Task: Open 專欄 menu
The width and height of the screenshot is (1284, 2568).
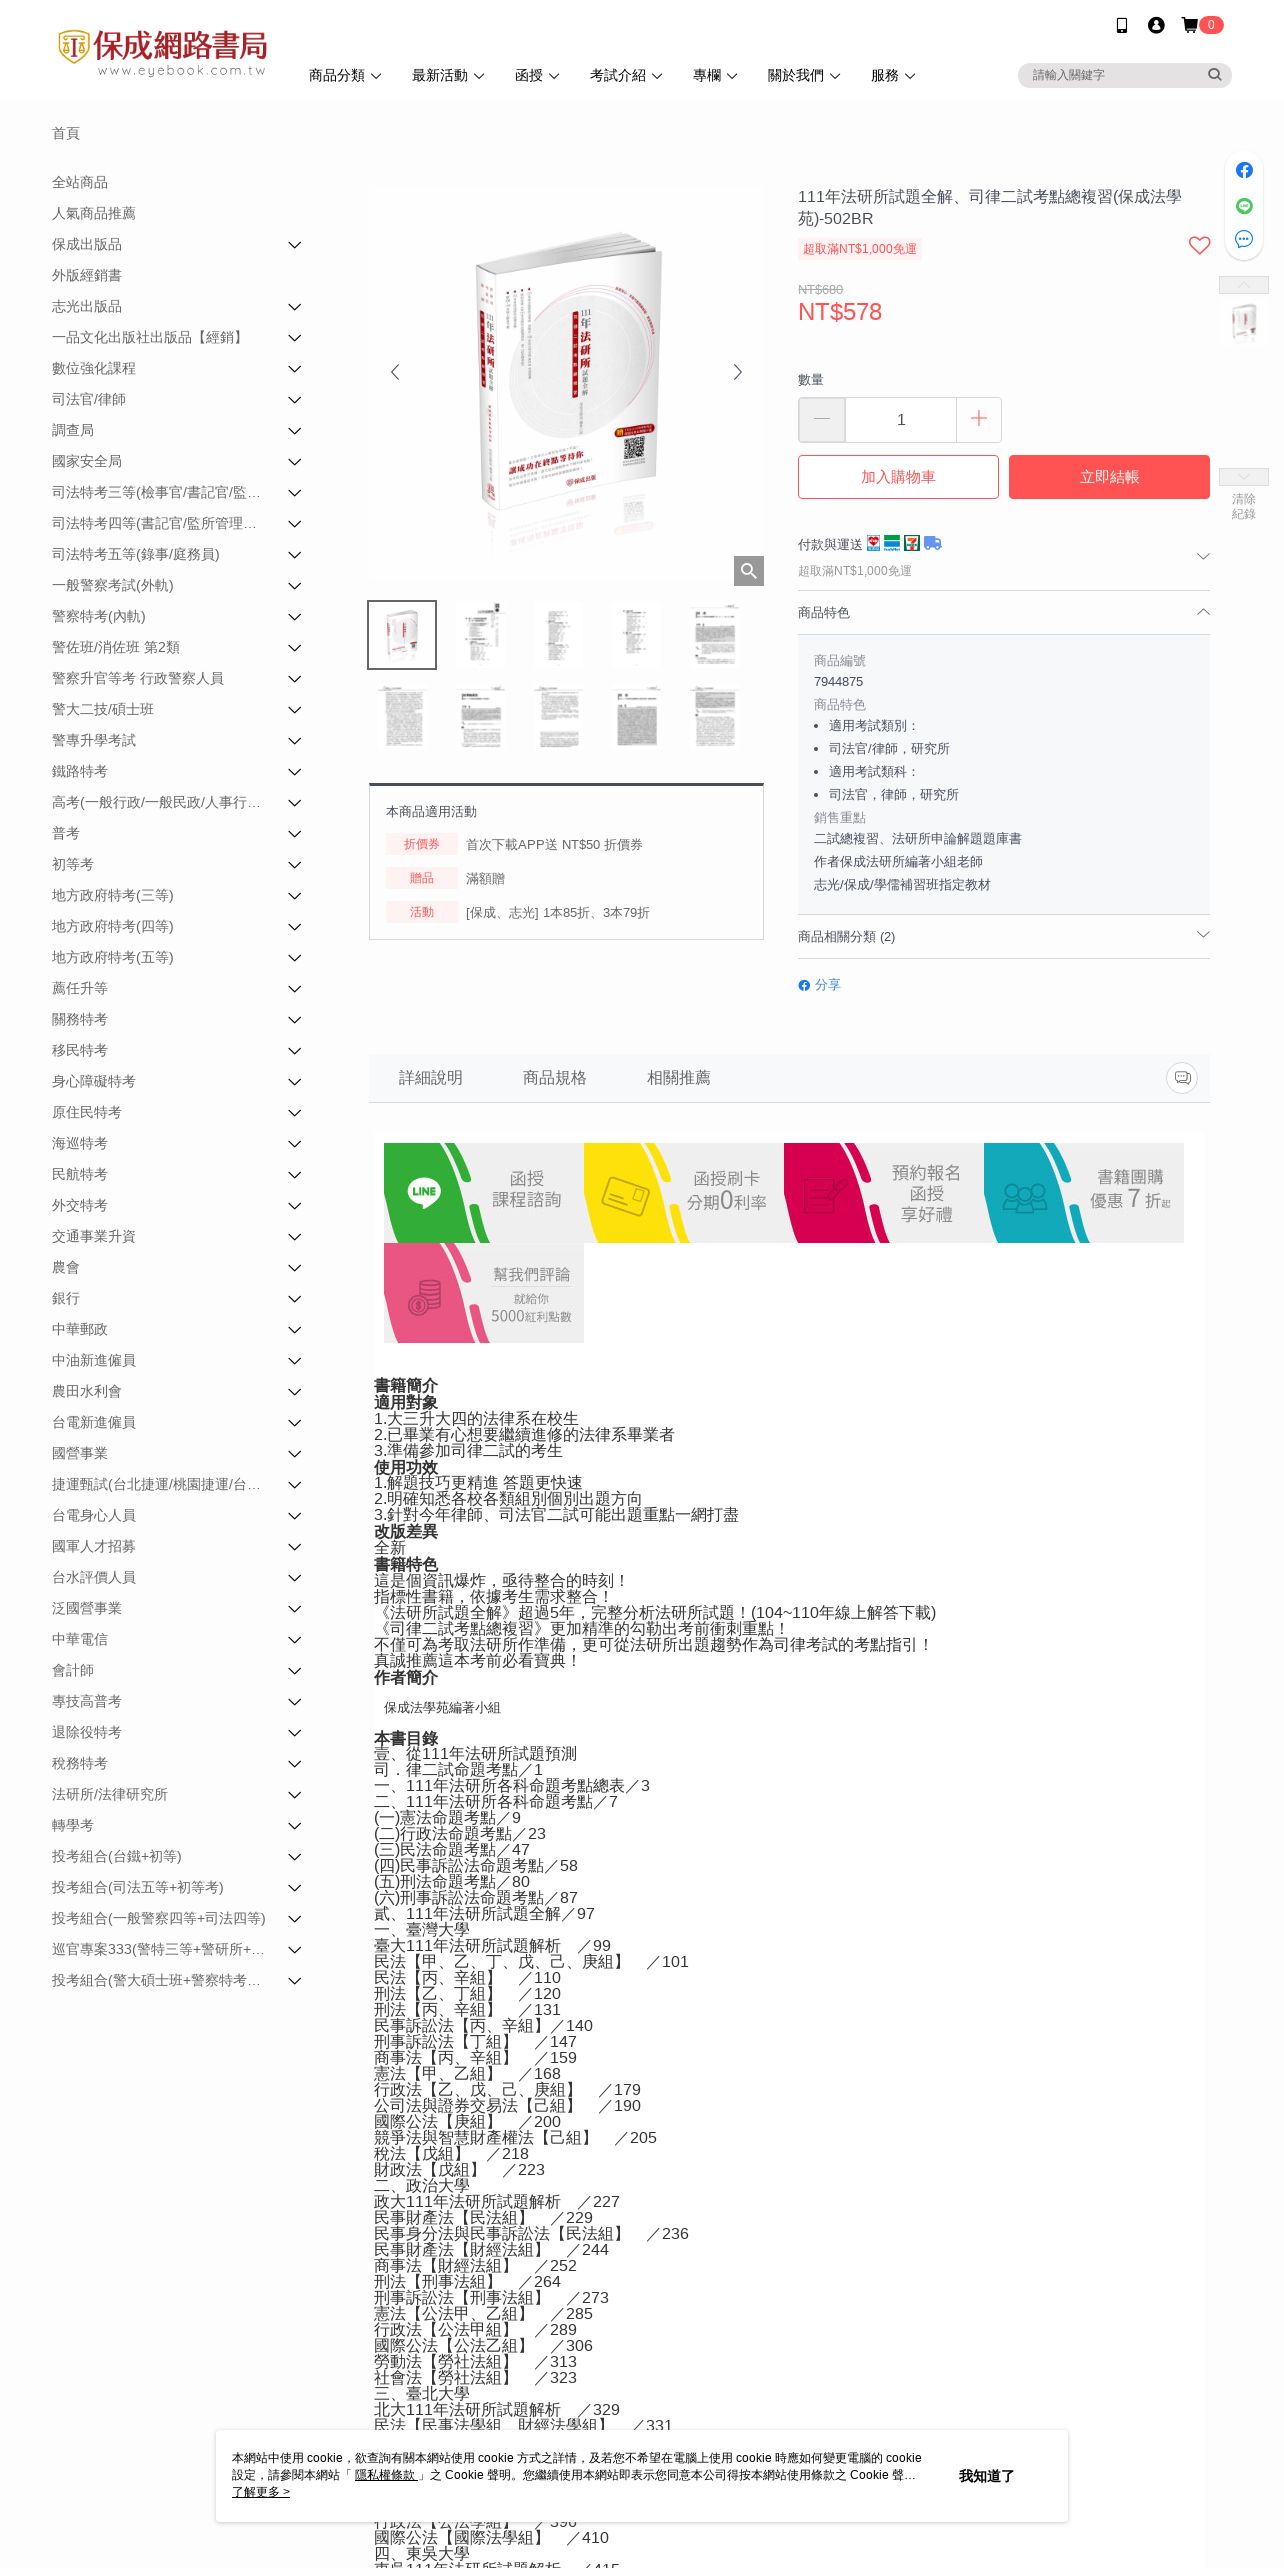Action: click(715, 76)
